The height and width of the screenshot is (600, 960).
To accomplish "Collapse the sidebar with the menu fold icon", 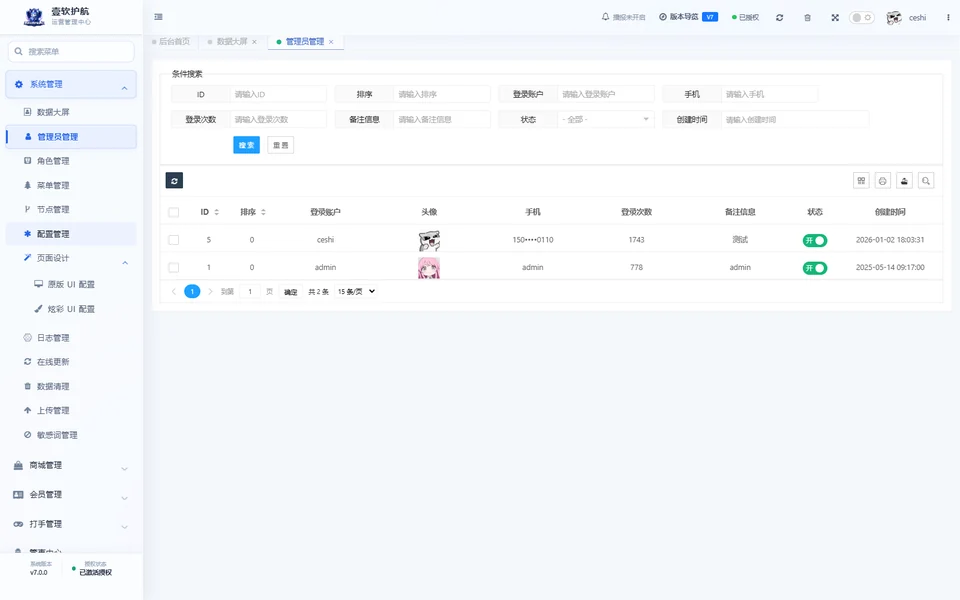I will pyautogui.click(x=159, y=17).
